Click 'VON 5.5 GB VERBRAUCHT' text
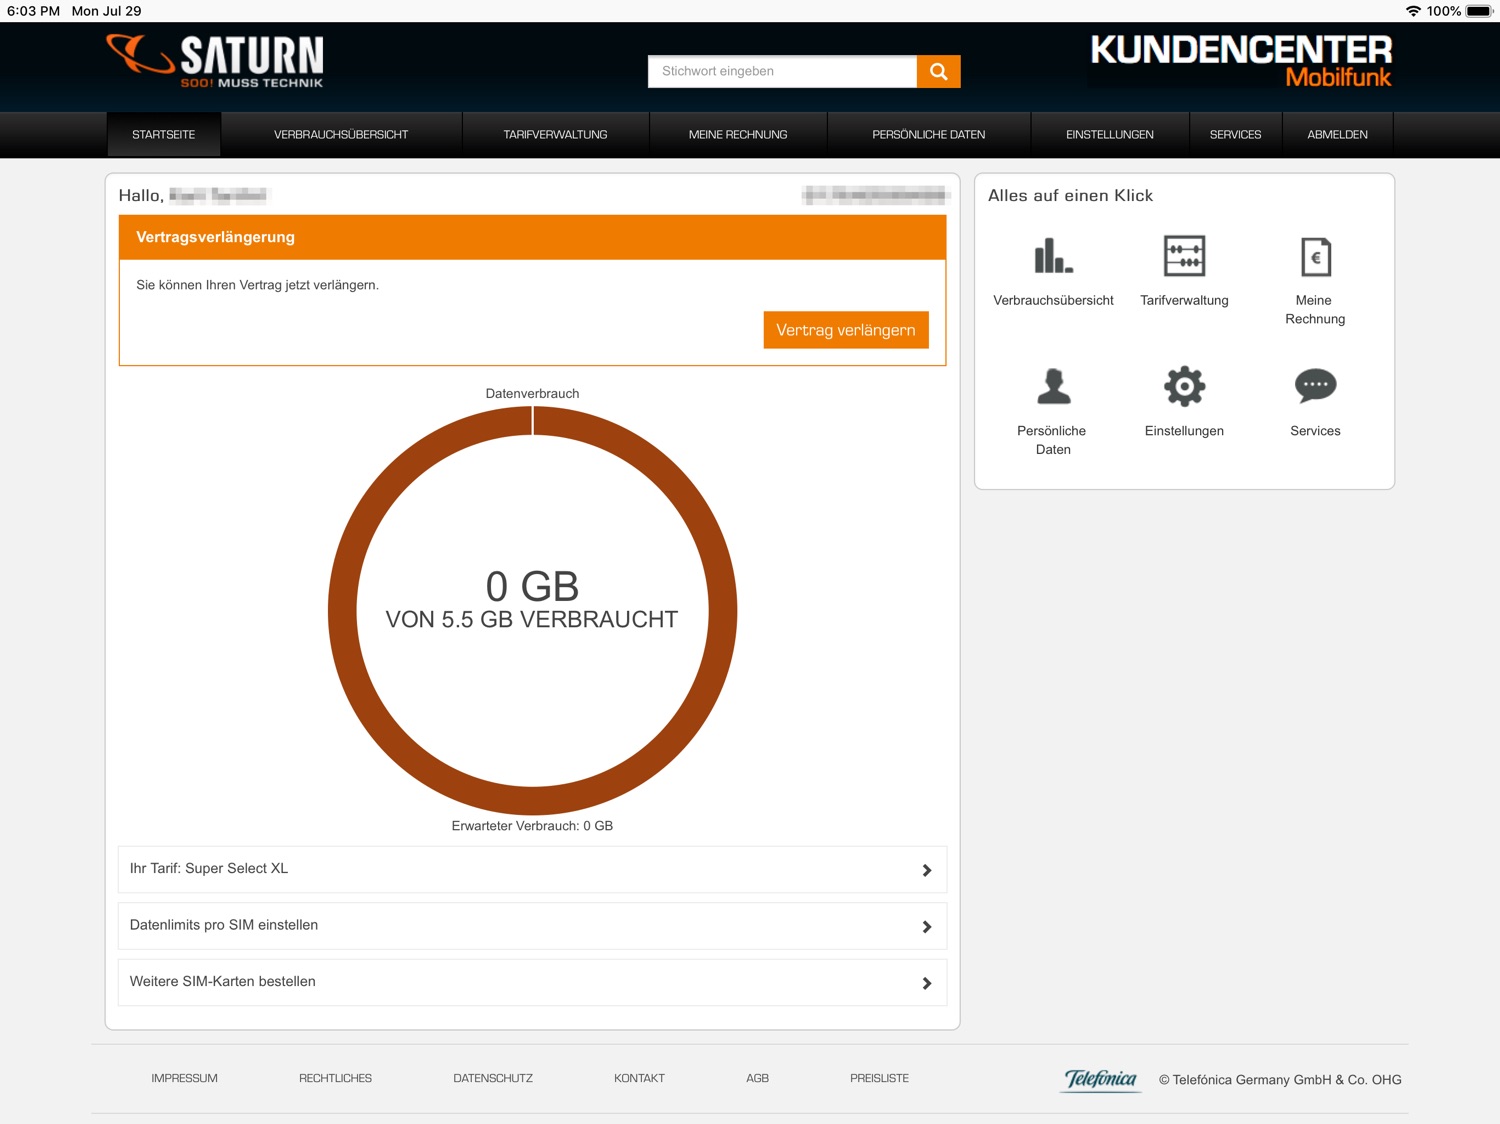This screenshot has width=1500, height=1124. [x=532, y=620]
